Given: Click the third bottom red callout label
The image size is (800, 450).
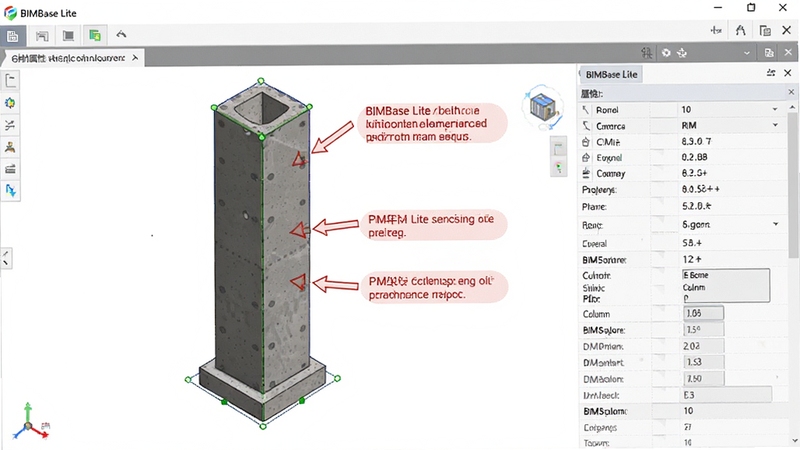Looking at the screenshot, I should 437,287.
